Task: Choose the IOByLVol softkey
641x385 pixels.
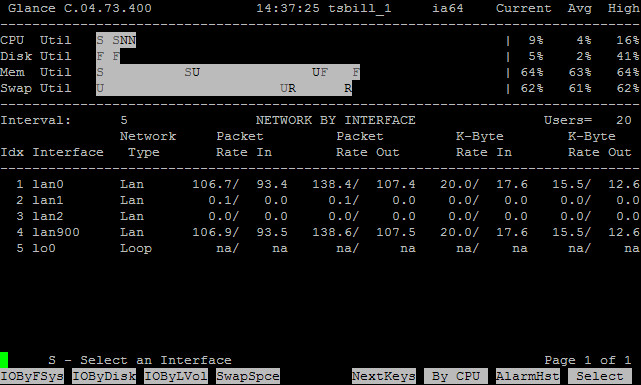Action: (x=176, y=376)
